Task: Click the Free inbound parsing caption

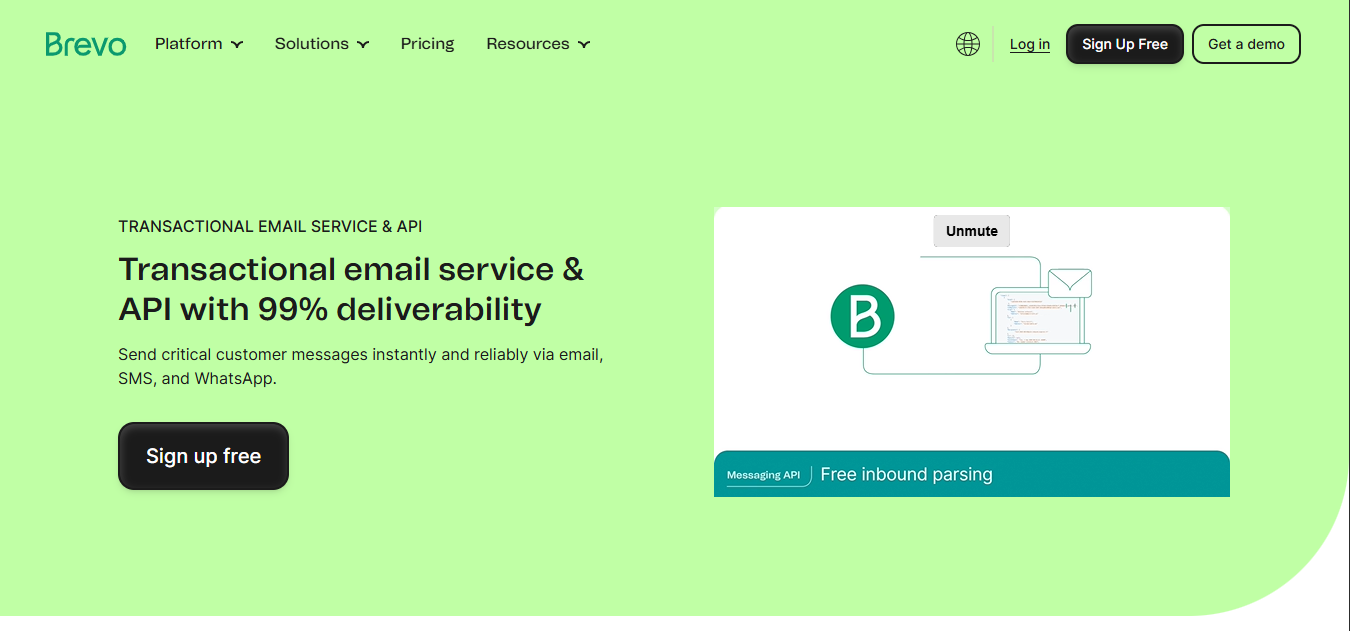Action: 906,475
